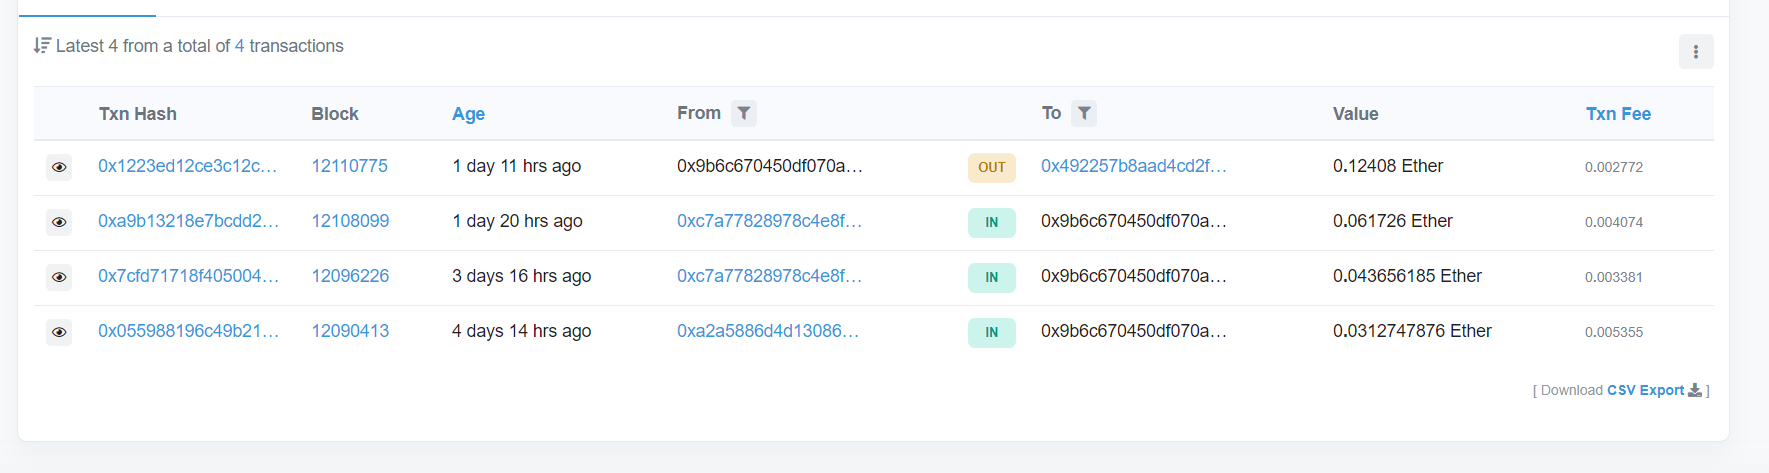Open transaction hash 0x1223ed12ce3c12c
This screenshot has width=1769, height=473.
click(187, 166)
